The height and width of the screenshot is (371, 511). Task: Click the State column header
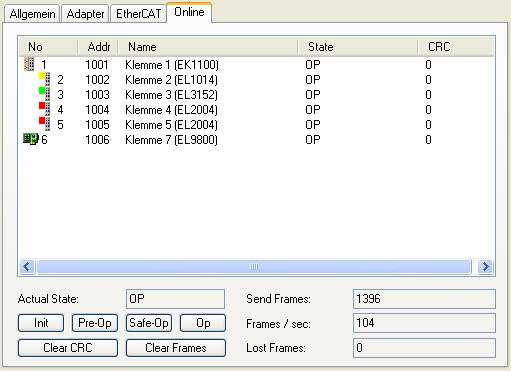point(358,47)
